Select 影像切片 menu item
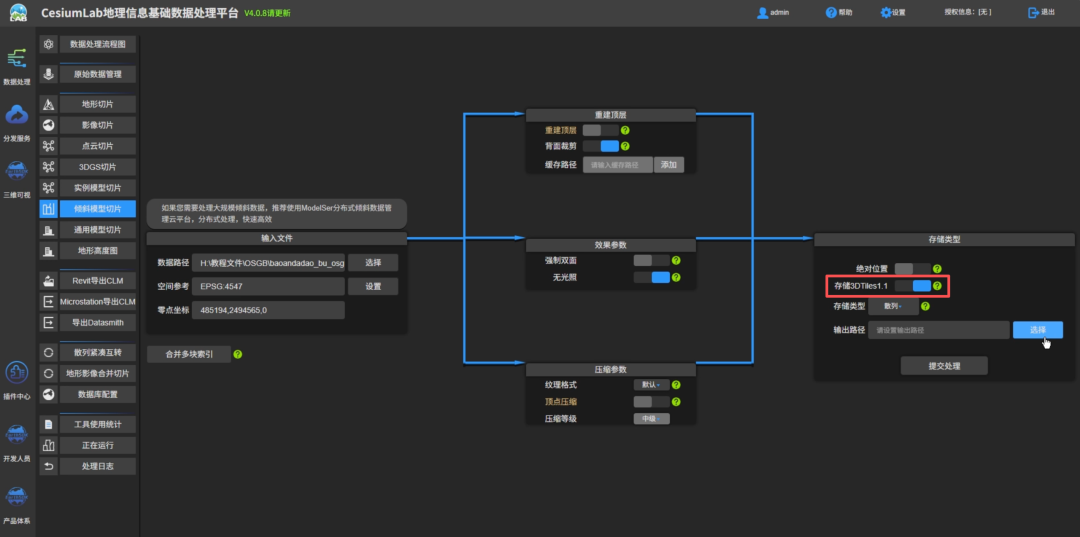This screenshot has width=1080, height=537. click(x=98, y=125)
